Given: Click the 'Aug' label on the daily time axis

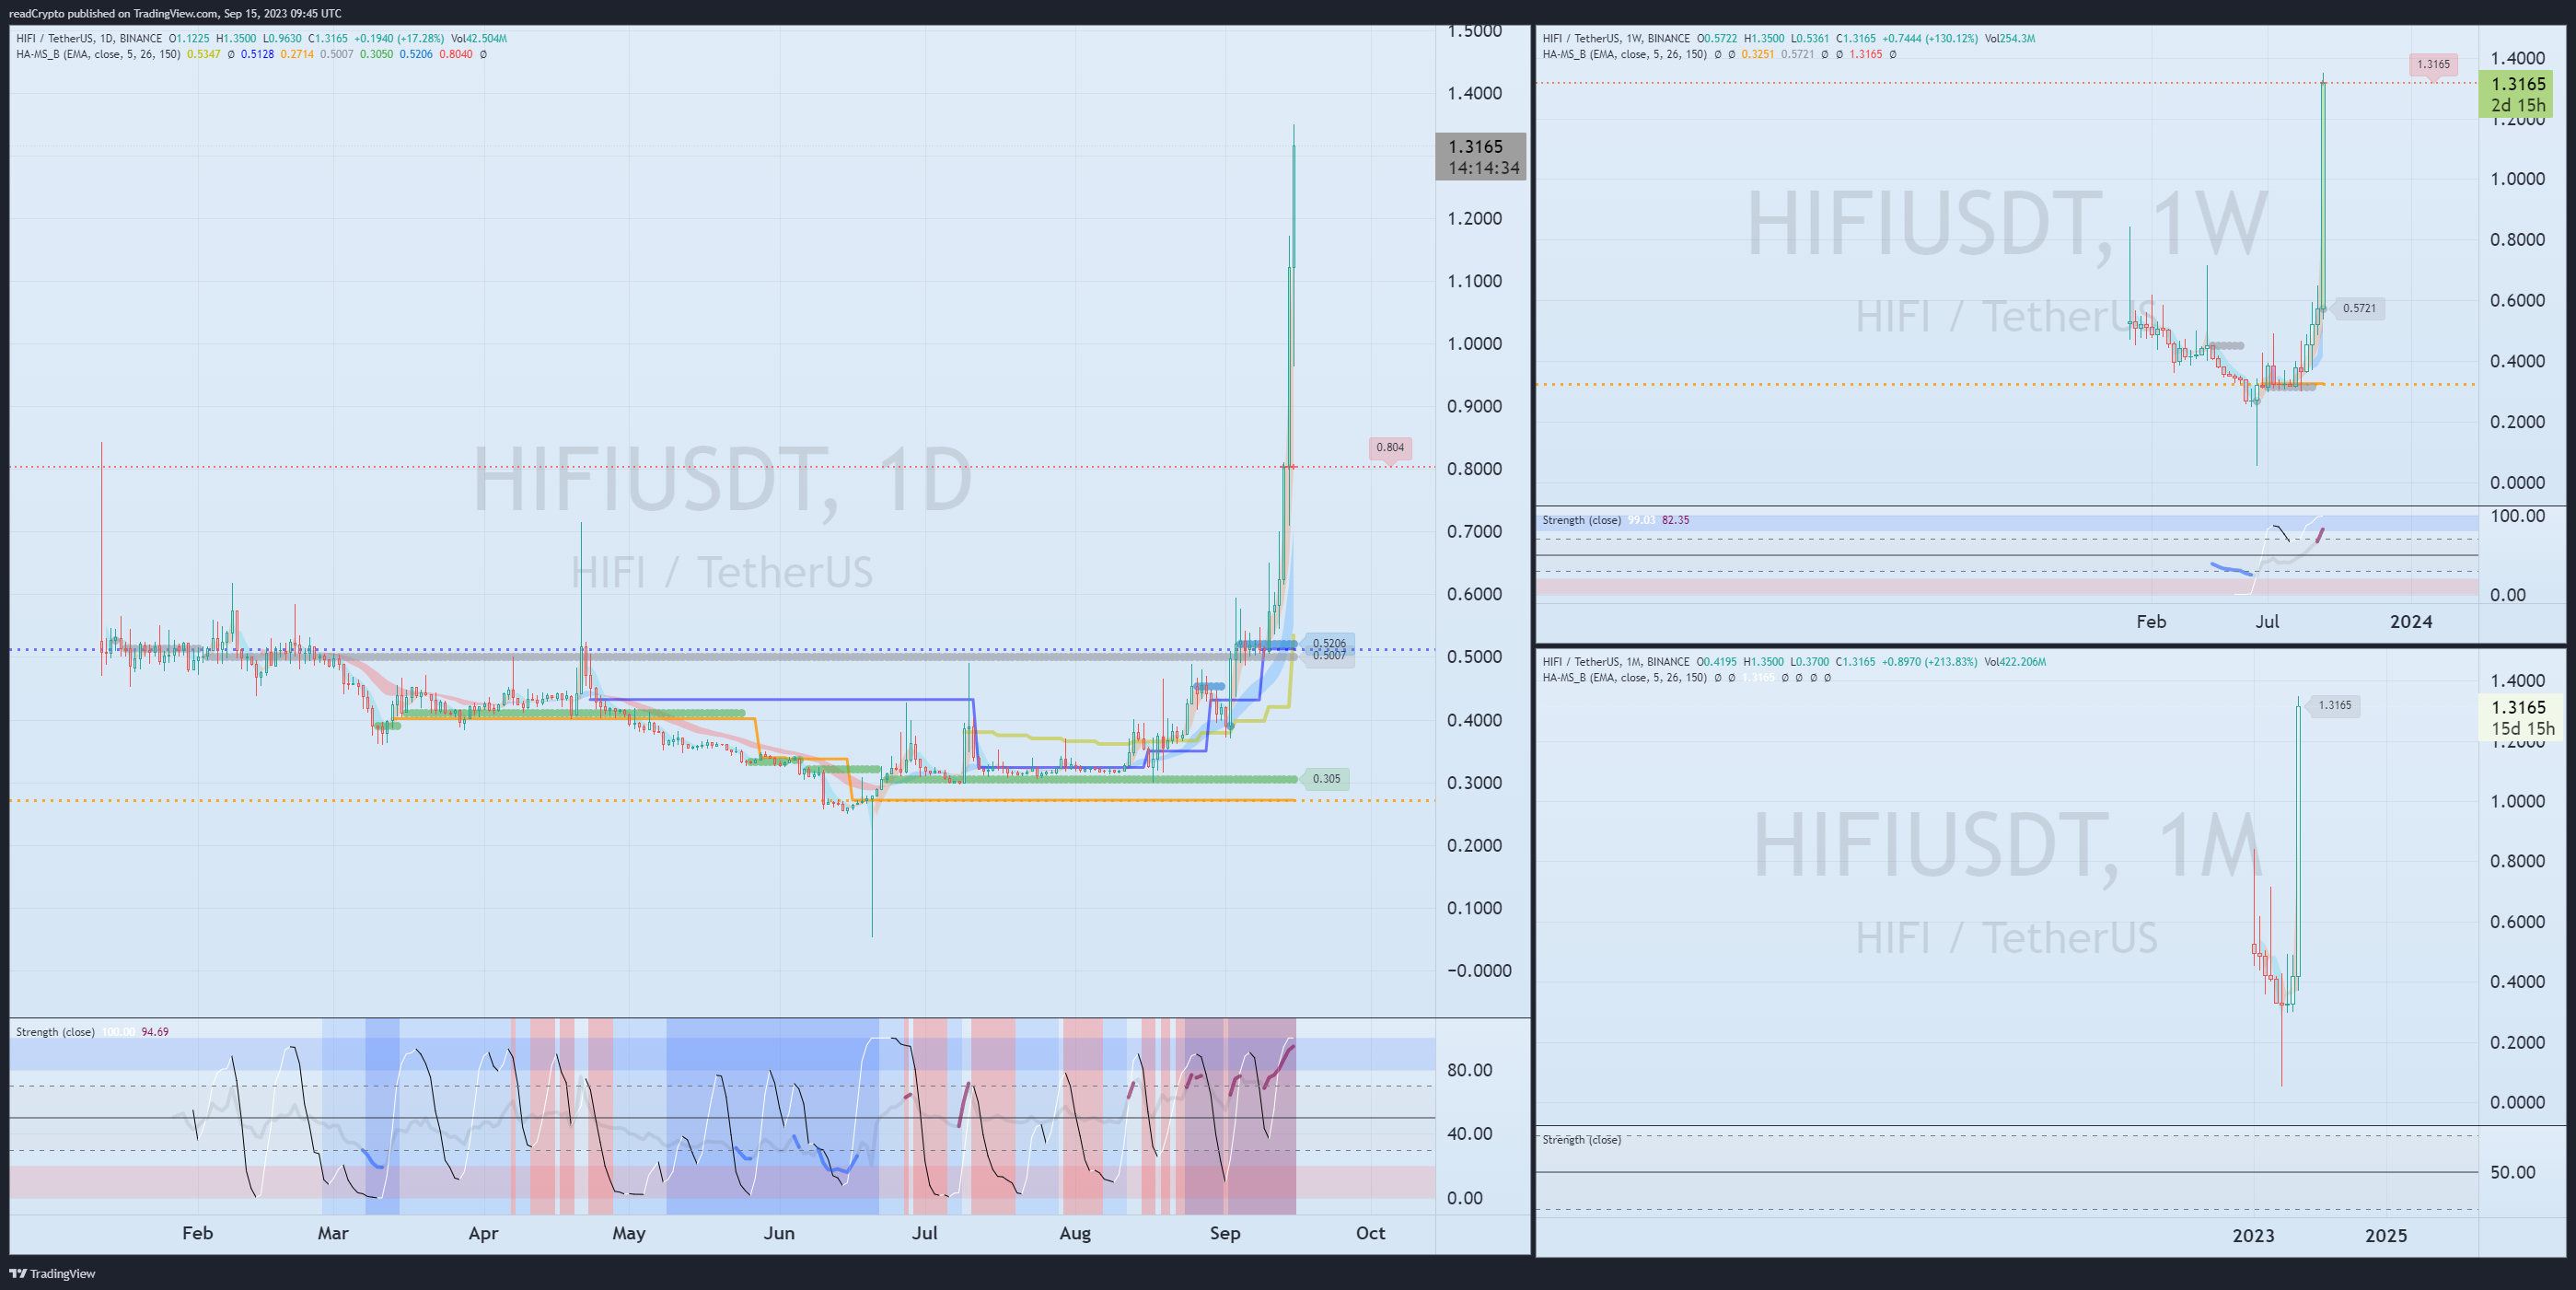Looking at the screenshot, I should coord(1075,1233).
